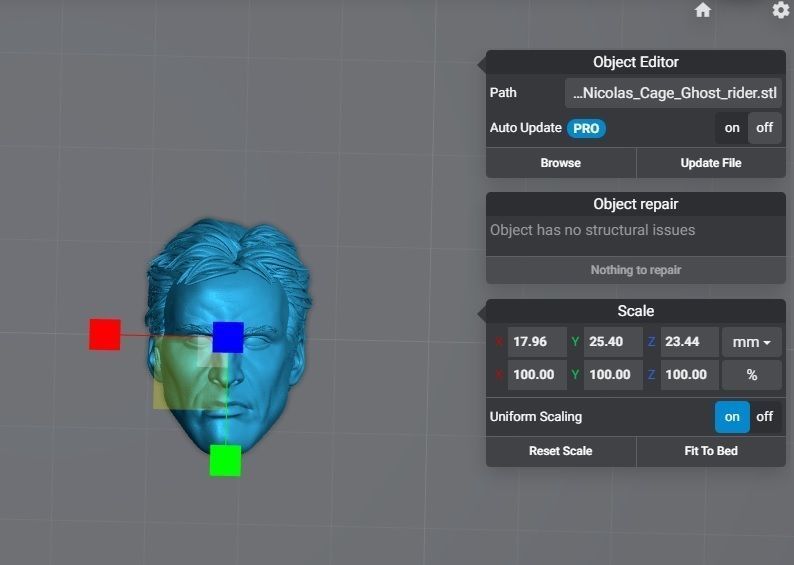Screen dimensions: 794x565
Task: Click the Update File button
Action: coord(711,163)
